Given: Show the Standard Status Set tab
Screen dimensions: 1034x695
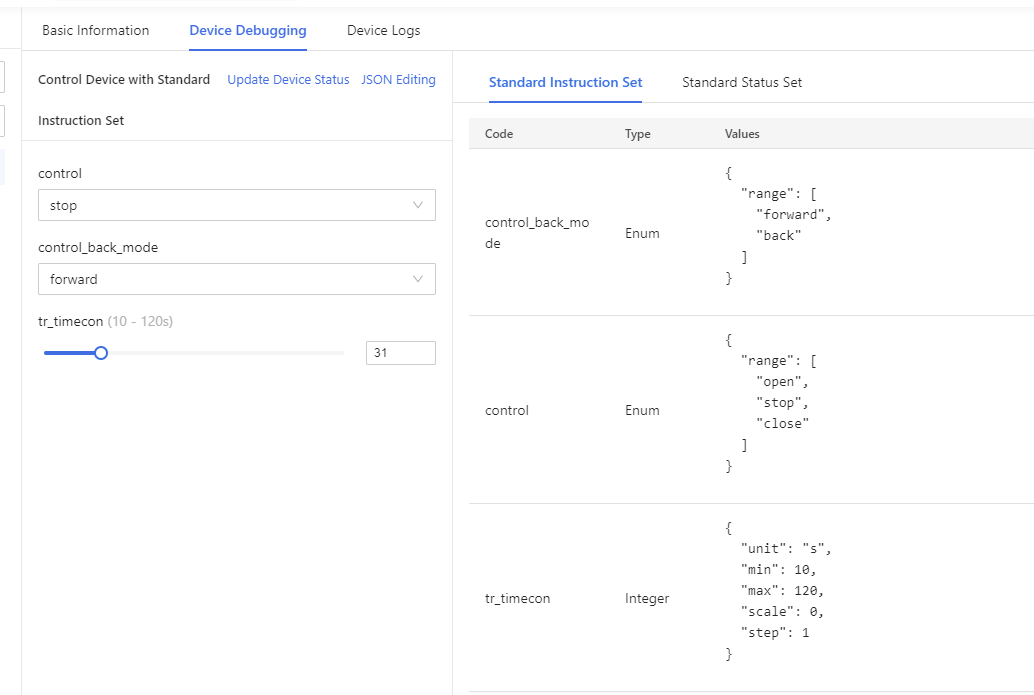Looking at the screenshot, I should 741,82.
